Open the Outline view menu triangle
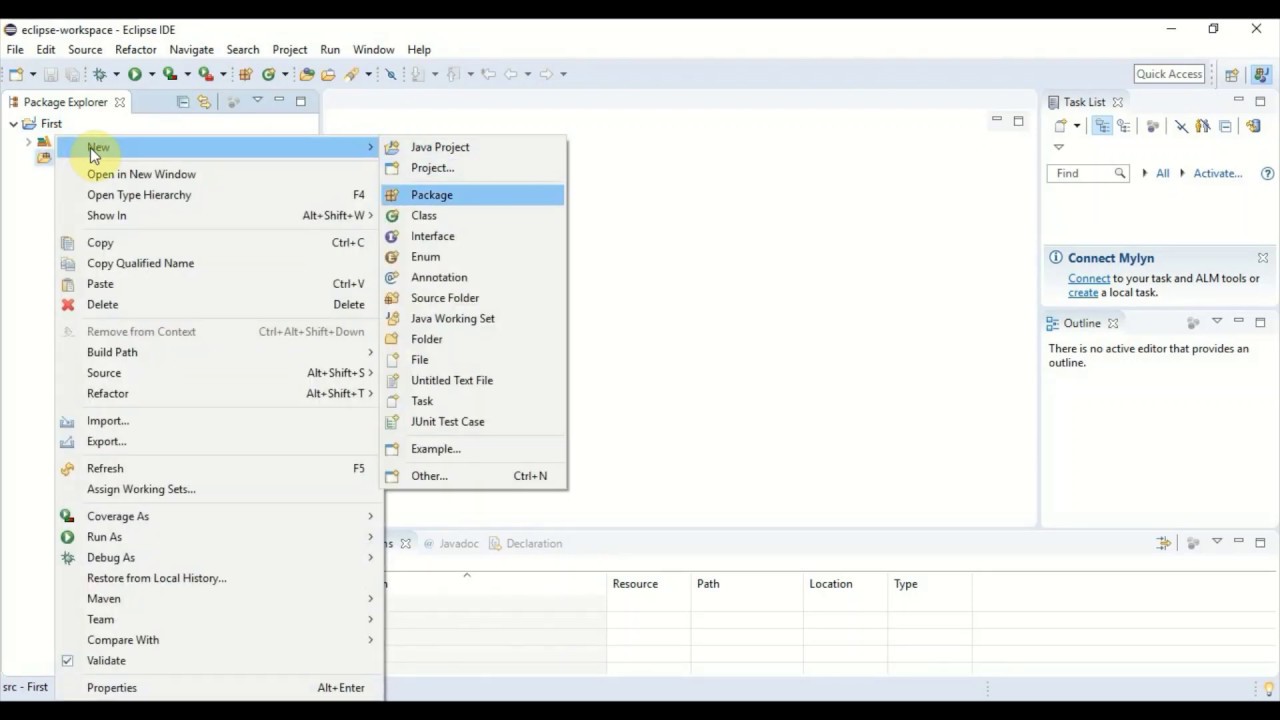The width and height of the screenshot is (1280, 720). click(1217, 321)
